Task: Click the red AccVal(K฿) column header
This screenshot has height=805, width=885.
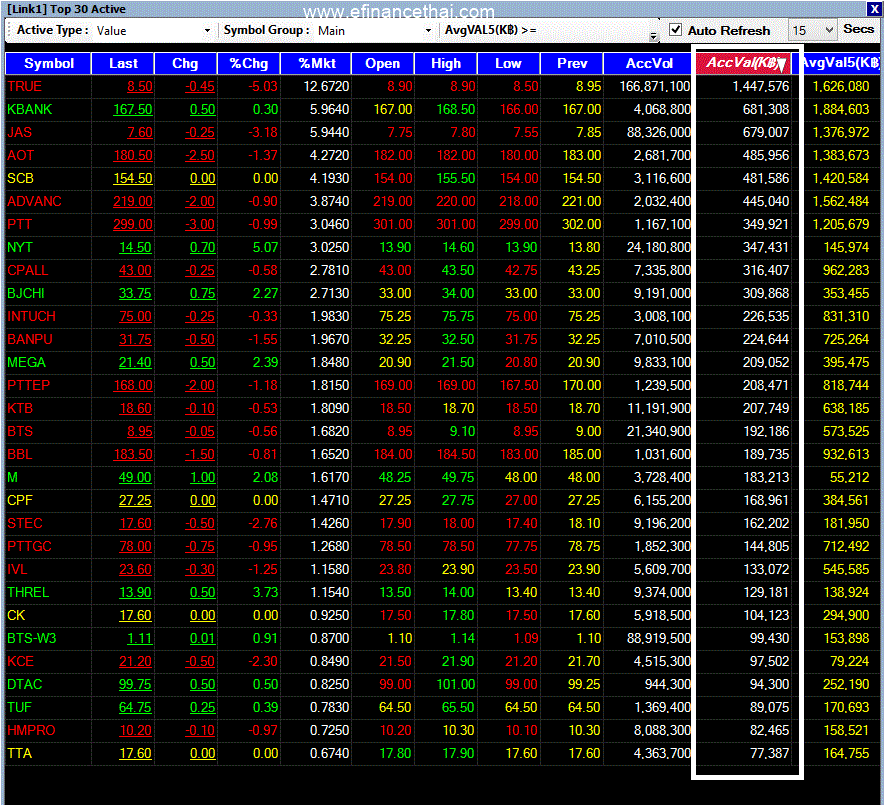Action: tap(745, 63)
